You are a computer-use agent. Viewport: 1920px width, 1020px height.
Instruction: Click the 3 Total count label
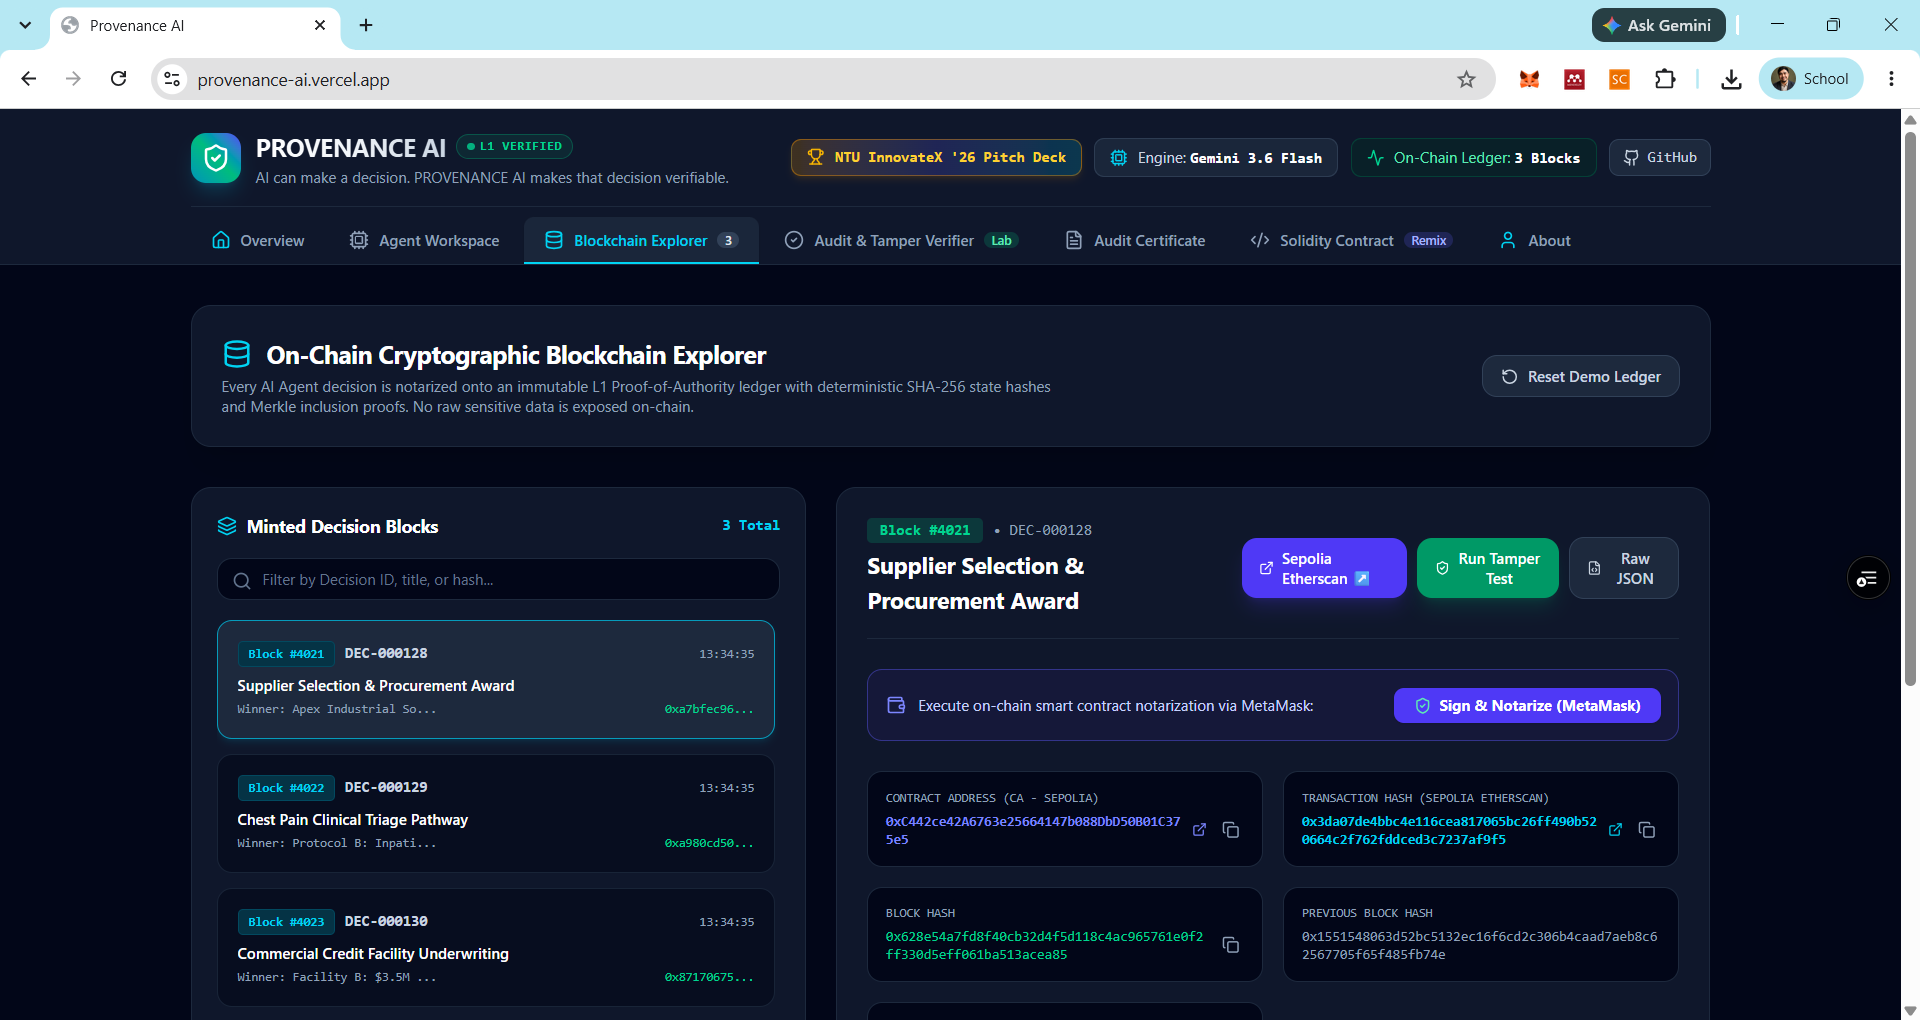click(x=750, y=525)
